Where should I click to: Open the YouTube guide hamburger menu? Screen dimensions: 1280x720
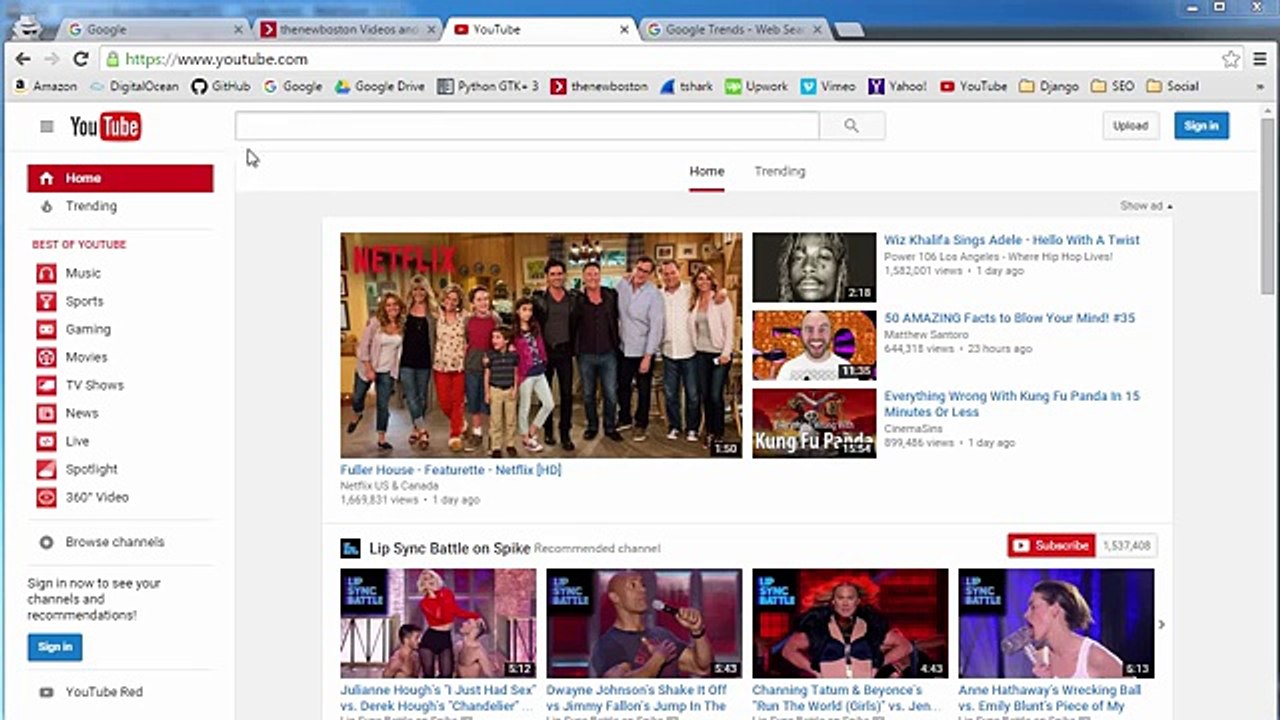tap(46, 126)
